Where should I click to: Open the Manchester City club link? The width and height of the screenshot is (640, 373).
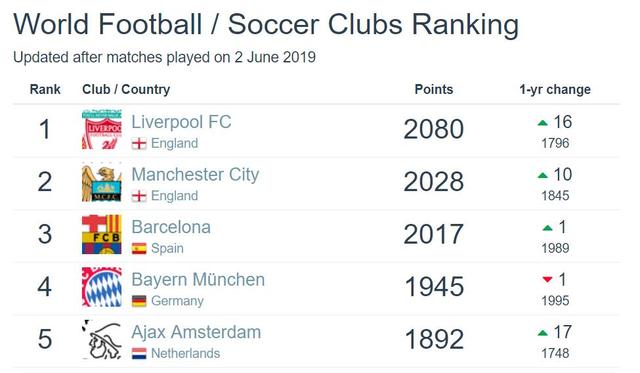195,175
